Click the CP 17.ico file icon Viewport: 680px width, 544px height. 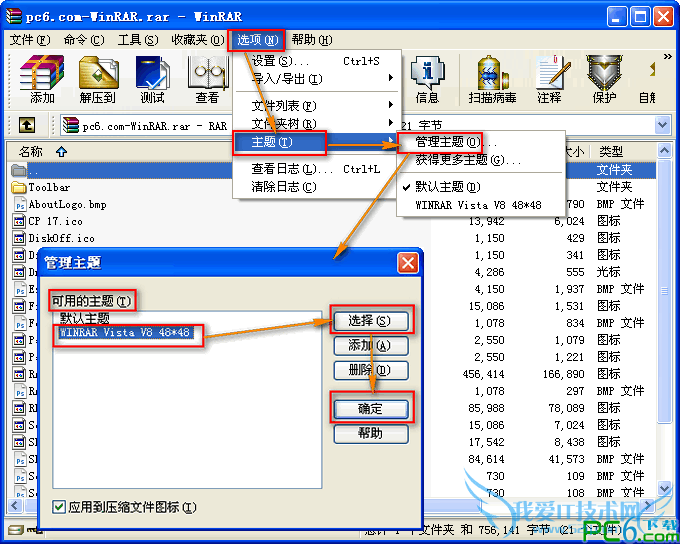point(19,221)
